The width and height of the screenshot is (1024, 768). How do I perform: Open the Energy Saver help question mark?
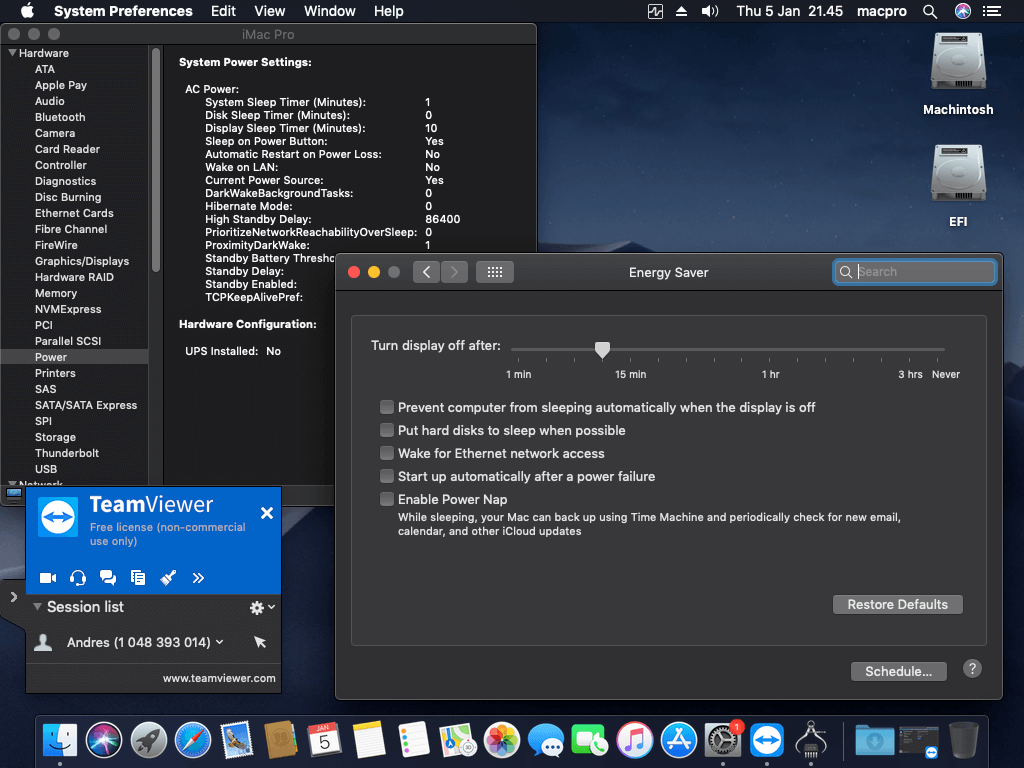pos(972,669)
